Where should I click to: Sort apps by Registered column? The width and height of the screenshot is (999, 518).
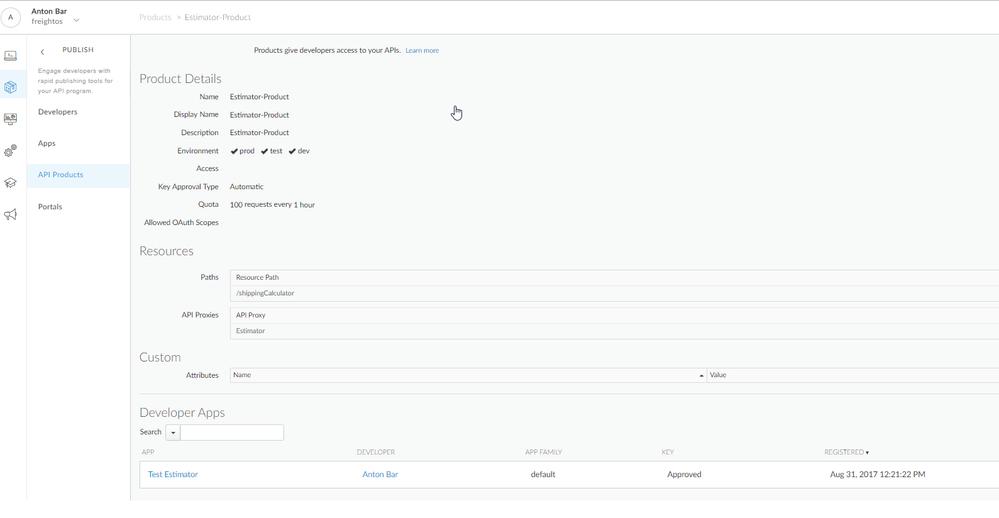[846, 452]
